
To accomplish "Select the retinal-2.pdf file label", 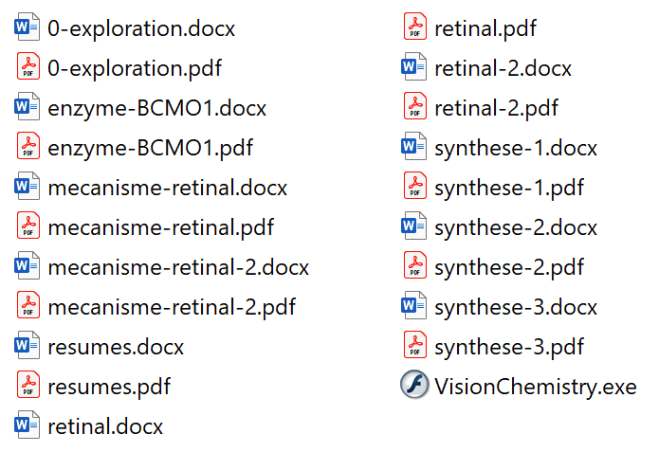I will (x=496, y=107).
